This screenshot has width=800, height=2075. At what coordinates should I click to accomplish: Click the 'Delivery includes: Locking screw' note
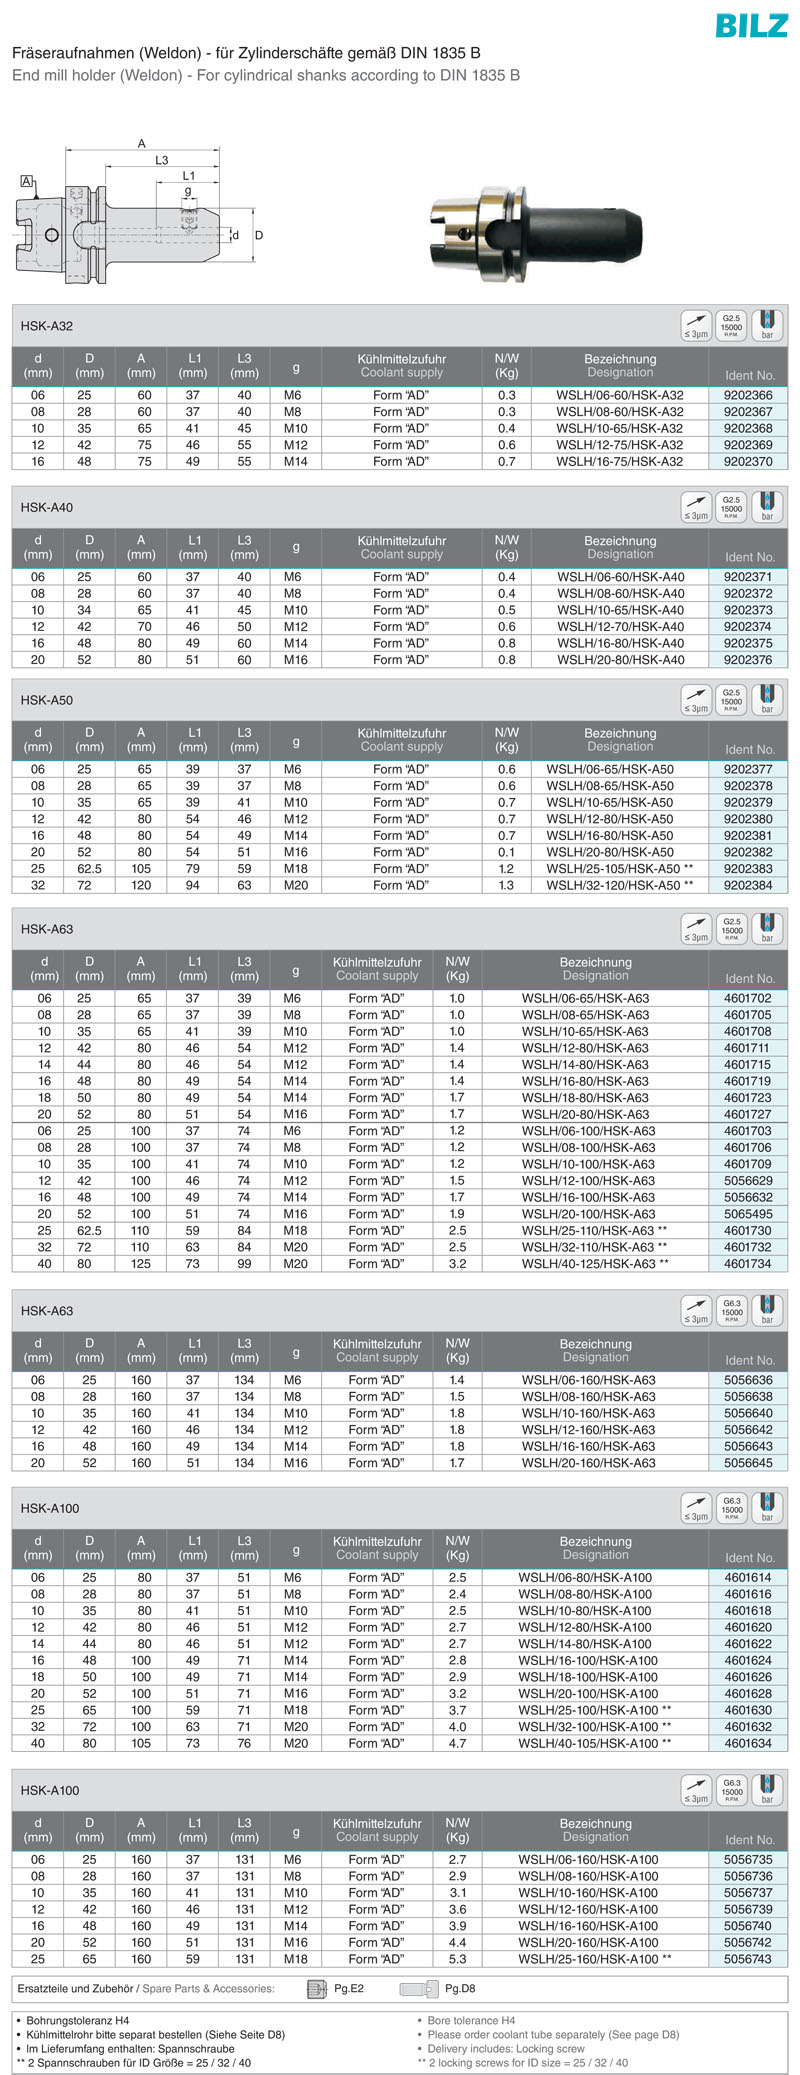click(506, 2049)
